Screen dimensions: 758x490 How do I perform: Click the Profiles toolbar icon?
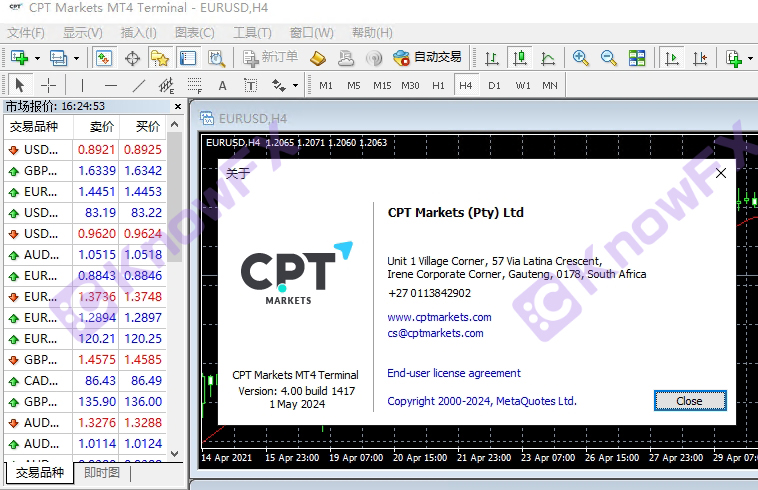click(x=58, y=58)
